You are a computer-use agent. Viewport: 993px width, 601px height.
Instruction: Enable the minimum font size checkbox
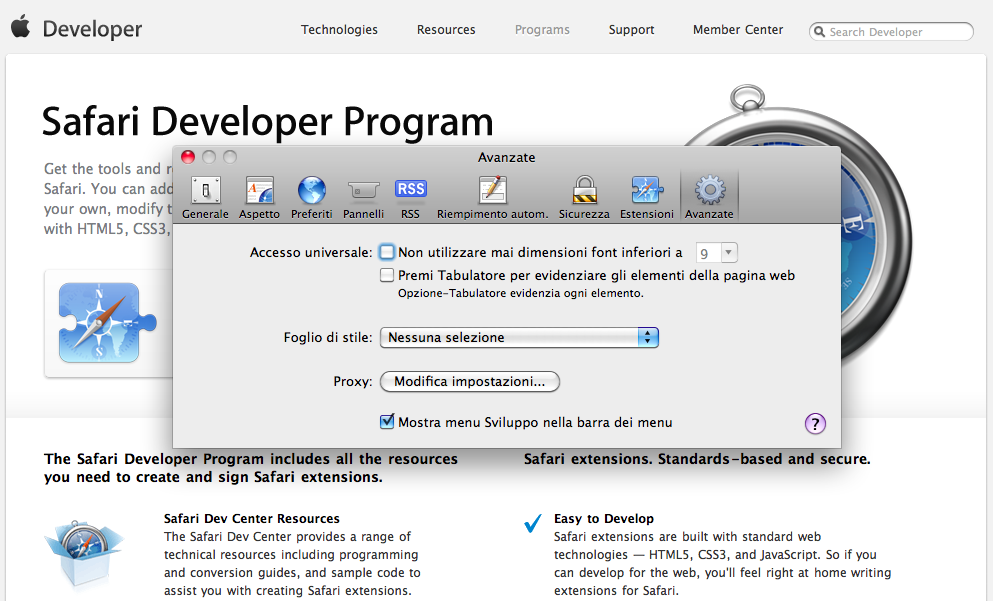pos(386,252)
